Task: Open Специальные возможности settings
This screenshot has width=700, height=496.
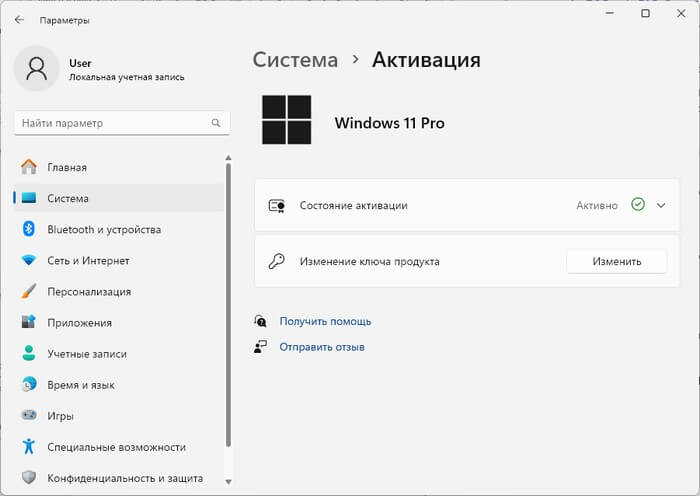Action: (119, 447)
